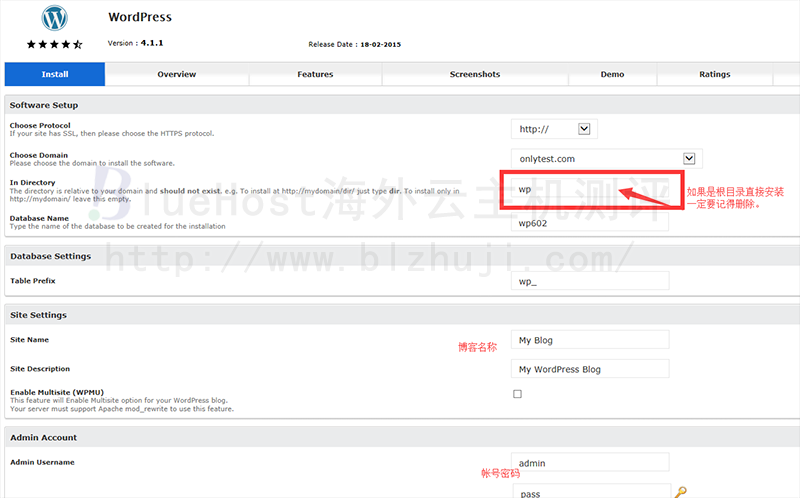Click the Site Name field 'My Blog'
The width and height of the screenshot is (800, 498).
pyautogui.click(x=590, y=340)
